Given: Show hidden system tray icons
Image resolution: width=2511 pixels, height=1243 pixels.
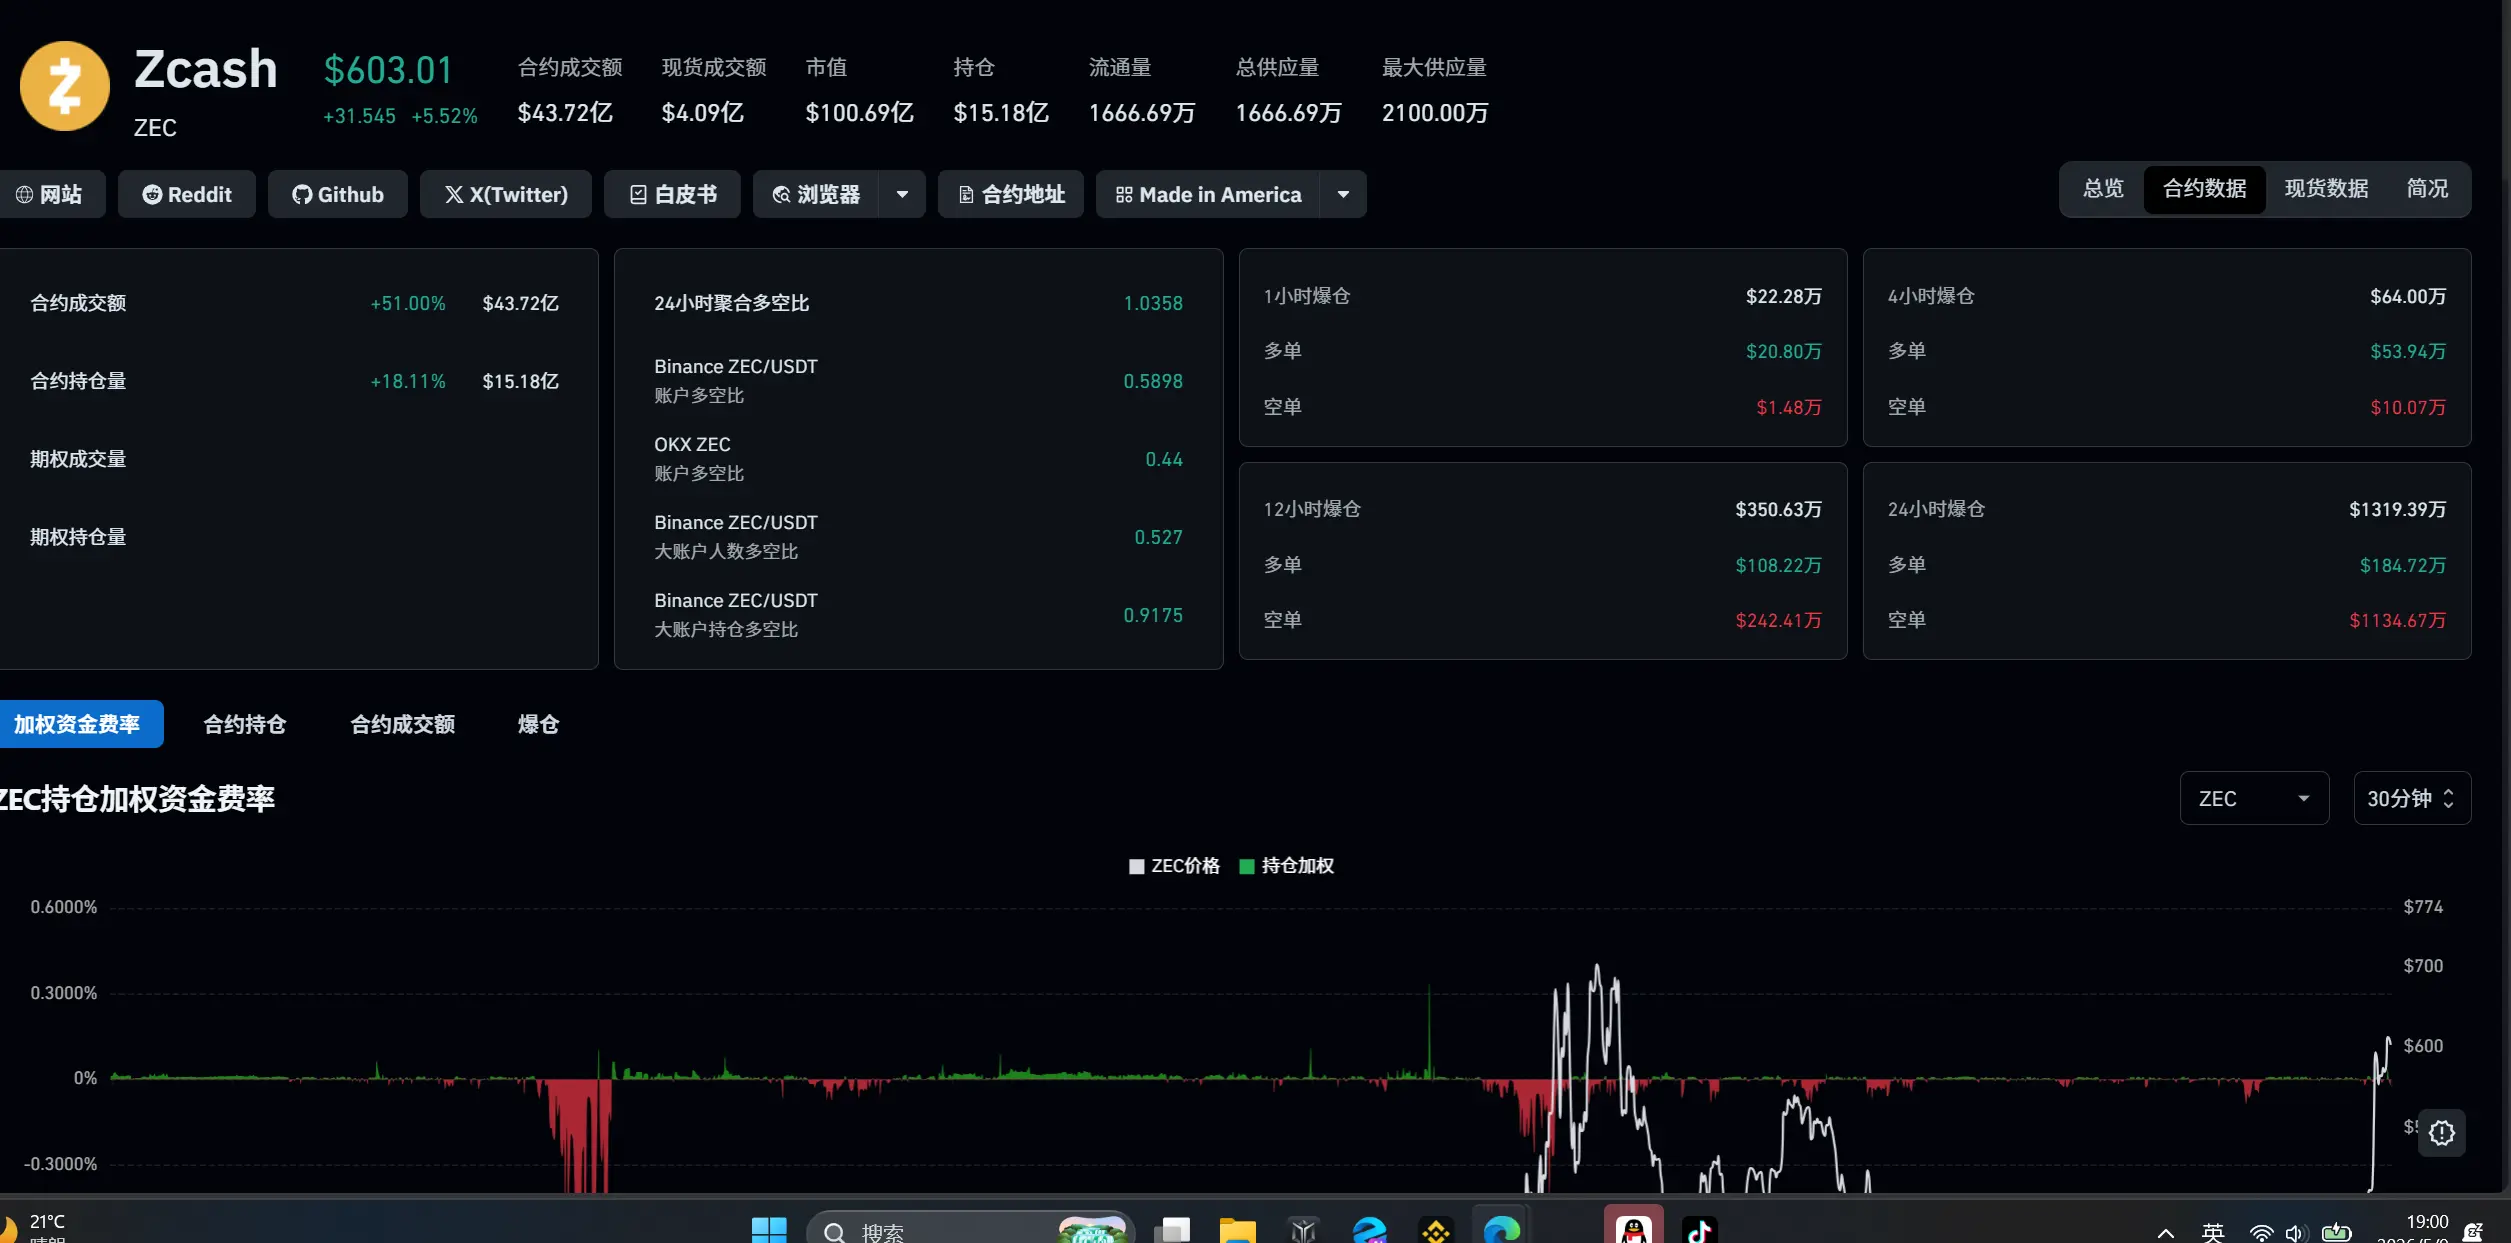Looking at the screenshot, I should [x=2165, y=1233].
